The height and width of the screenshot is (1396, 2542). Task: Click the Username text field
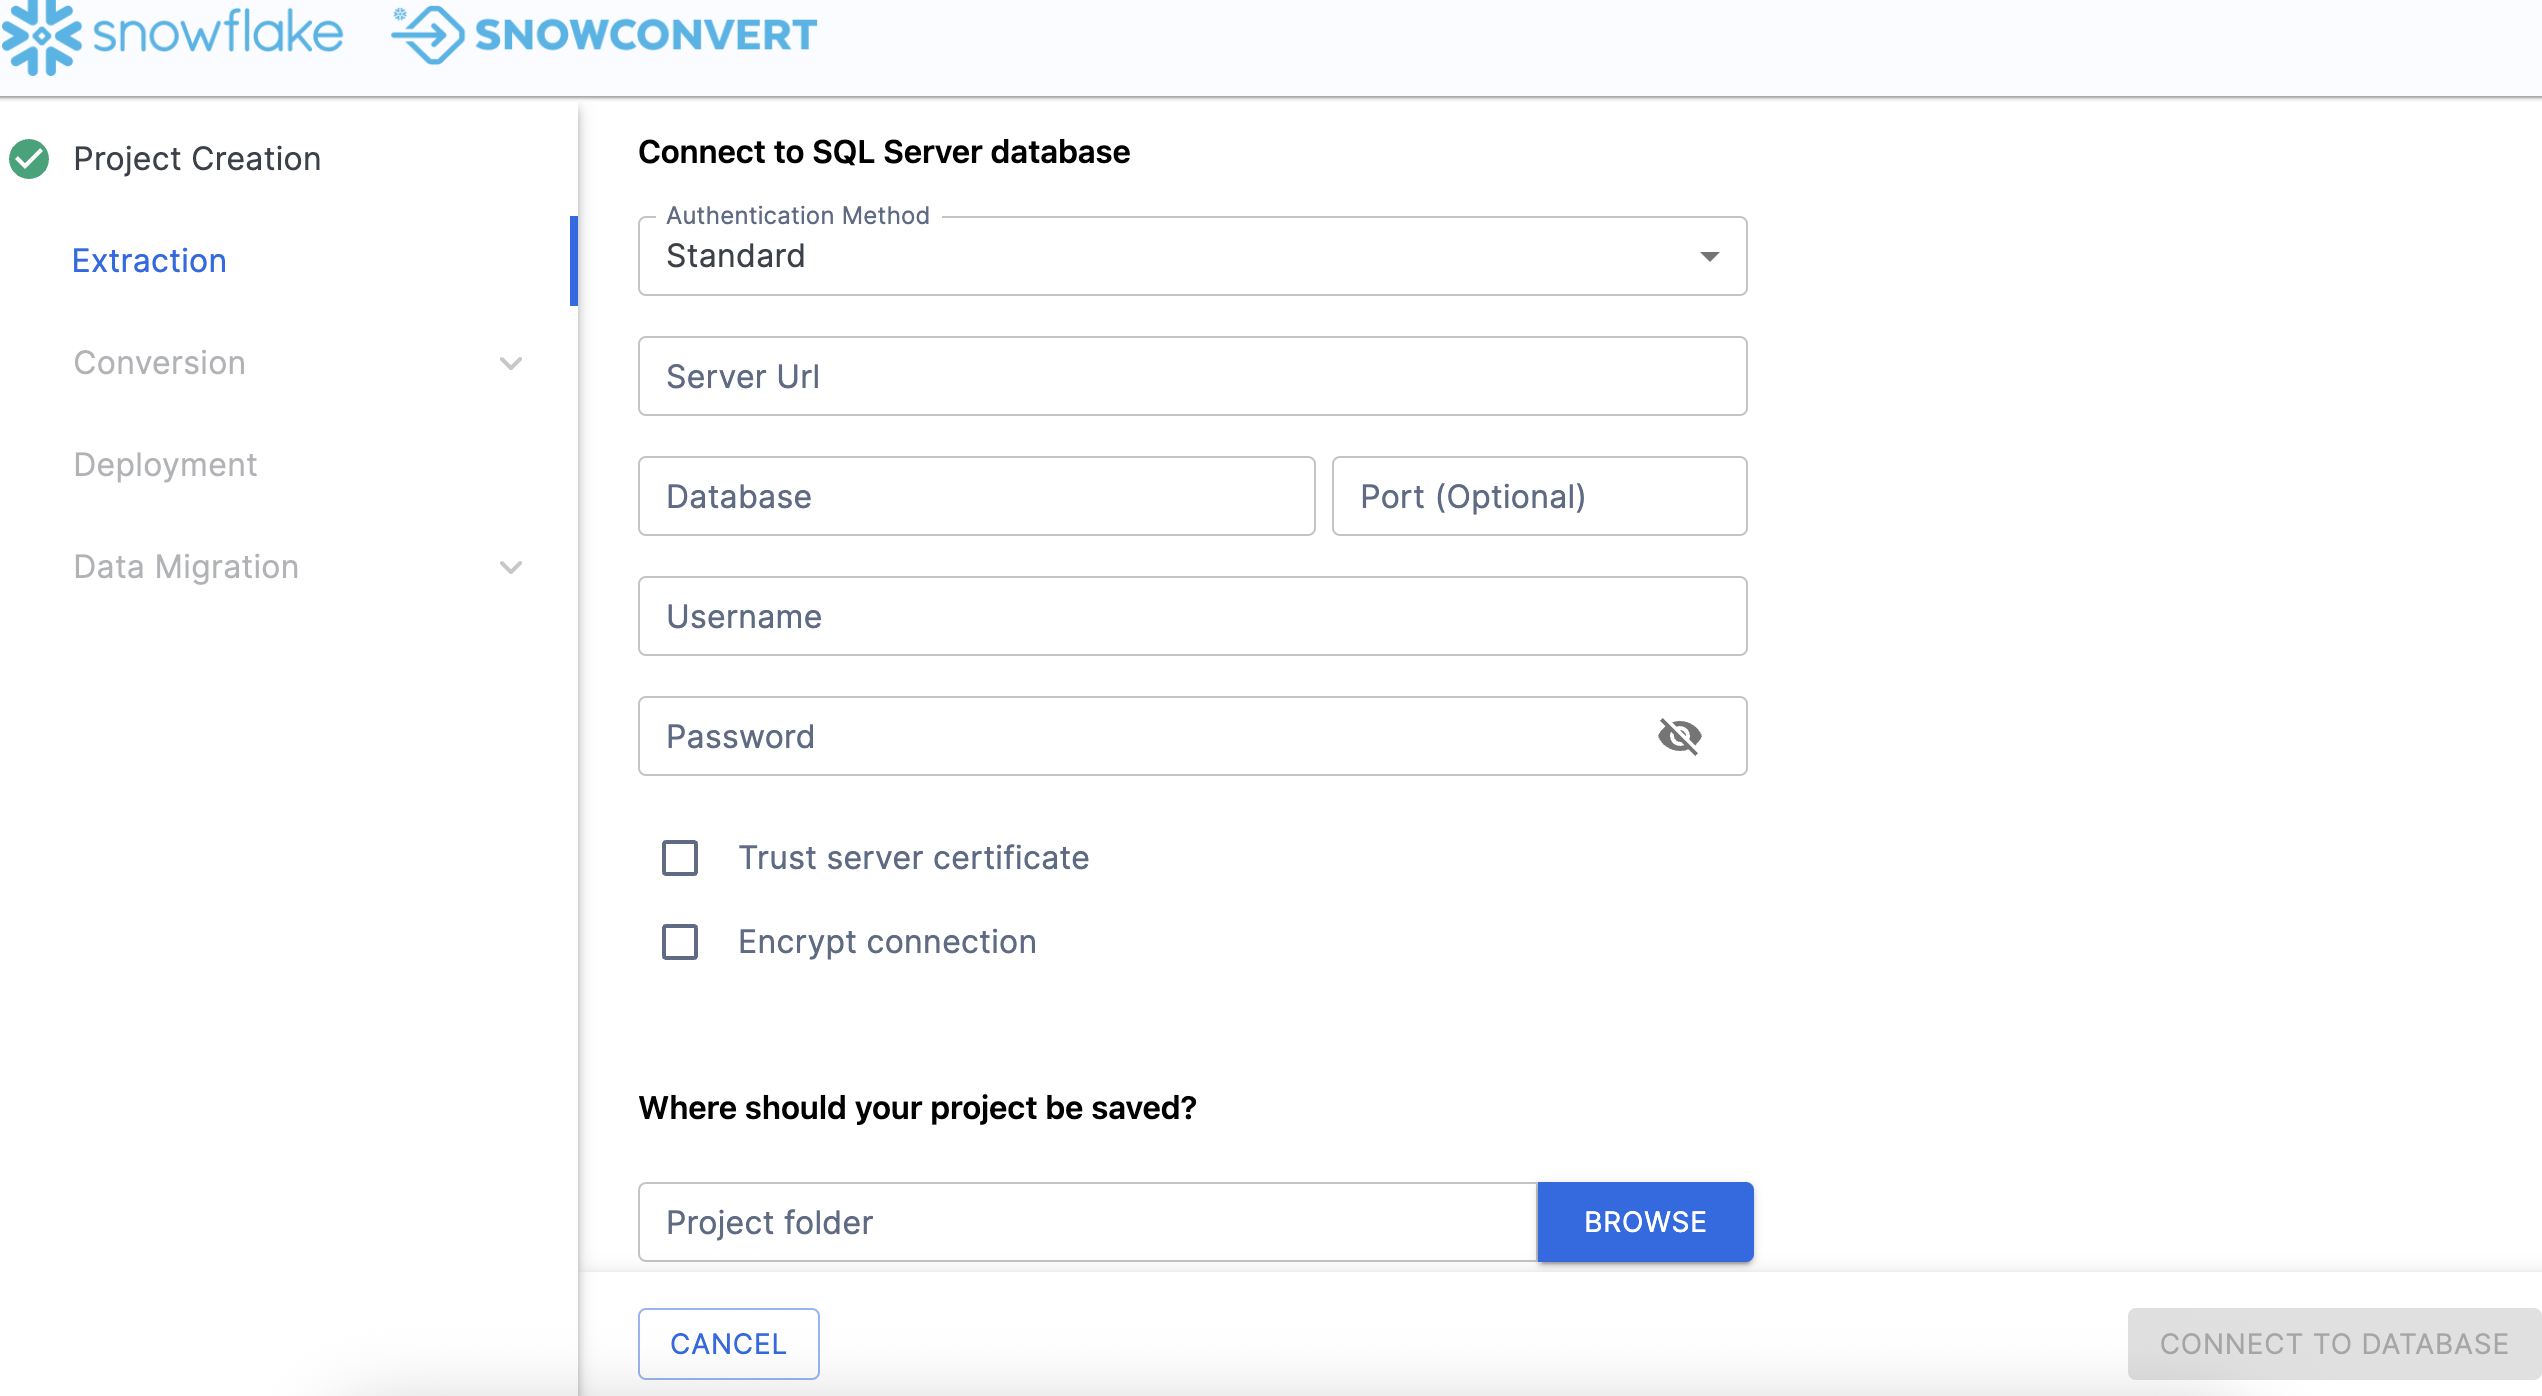click(x=1192, y=617)
